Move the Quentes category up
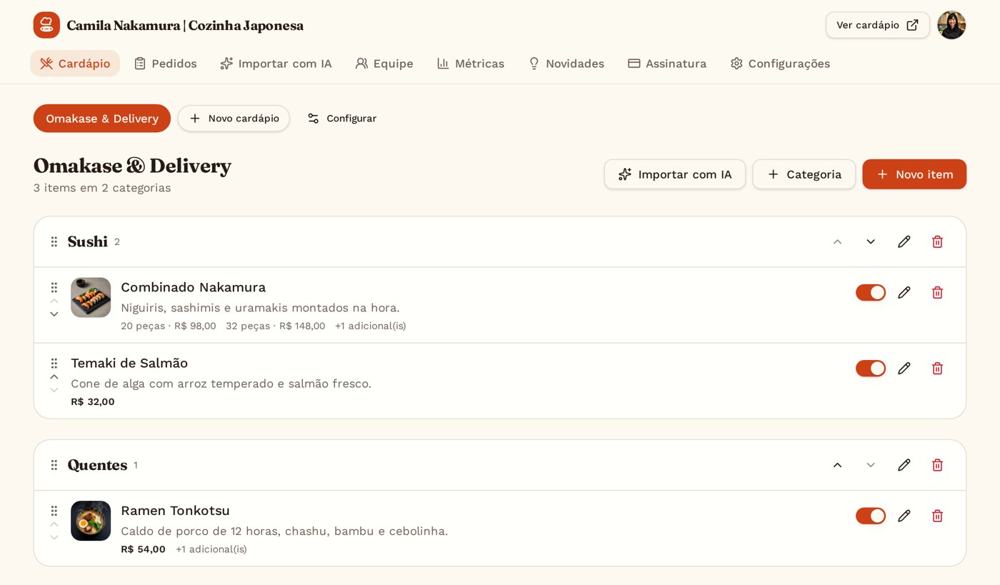 pyautogui.click(x=837, y=465)
